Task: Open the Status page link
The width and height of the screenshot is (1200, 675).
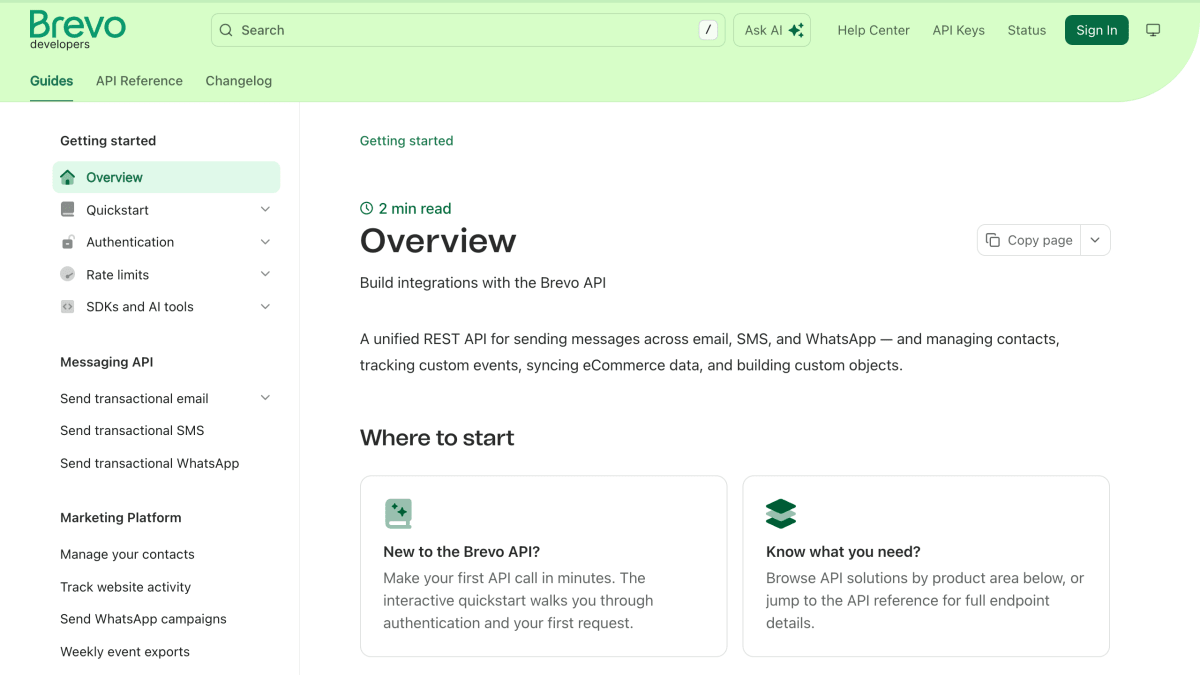Action: (x=1026, y=30)
